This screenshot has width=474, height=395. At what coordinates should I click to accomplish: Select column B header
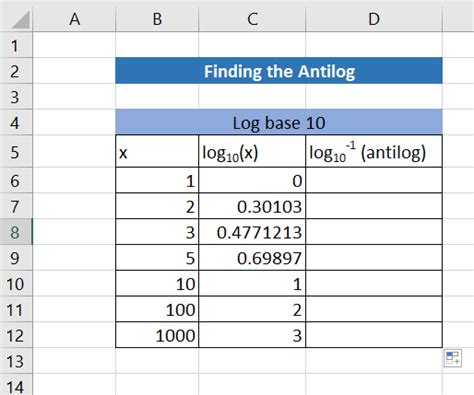(x=157, y=19)
